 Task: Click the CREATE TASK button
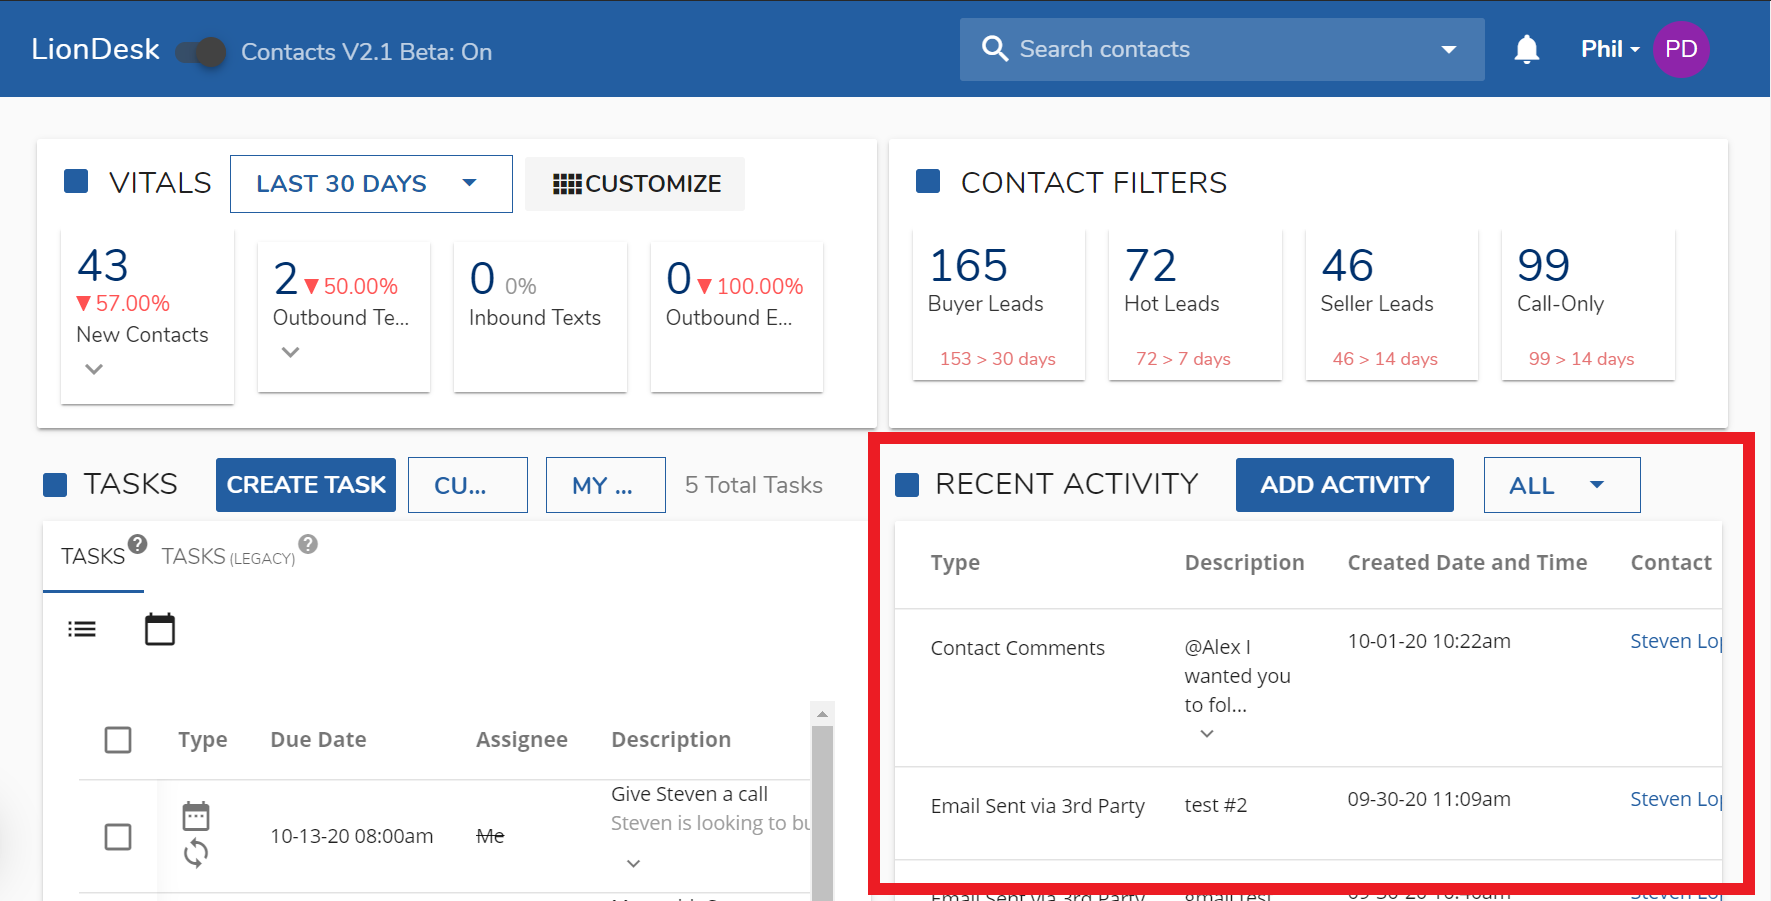point(305,484)
